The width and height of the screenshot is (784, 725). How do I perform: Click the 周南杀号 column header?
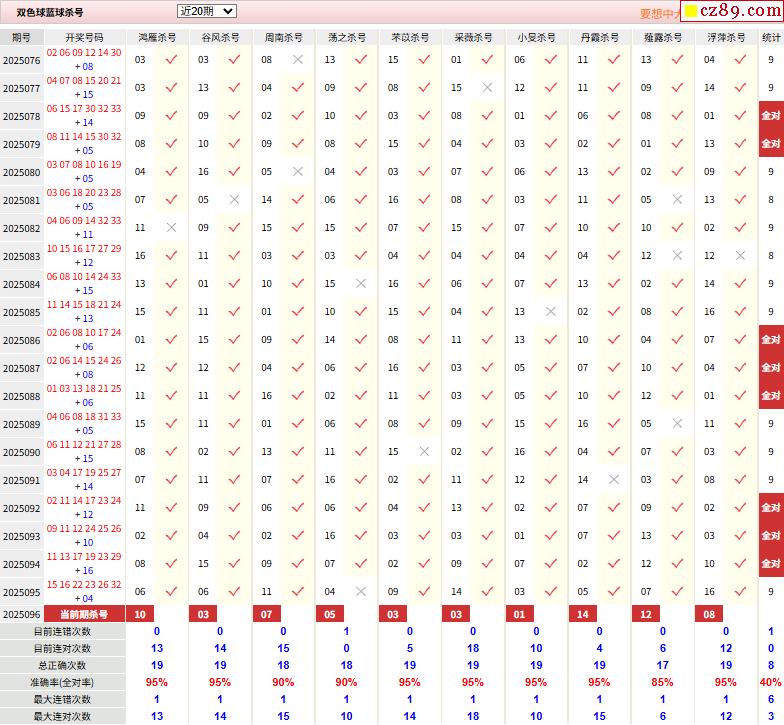tap(284, 38)
